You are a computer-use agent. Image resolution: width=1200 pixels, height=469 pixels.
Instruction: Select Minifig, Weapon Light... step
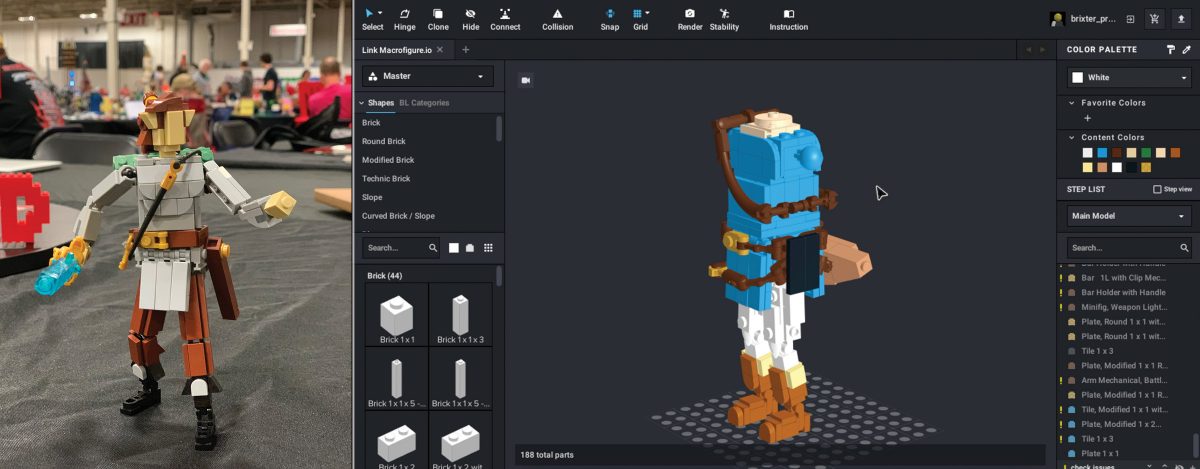1124,307
